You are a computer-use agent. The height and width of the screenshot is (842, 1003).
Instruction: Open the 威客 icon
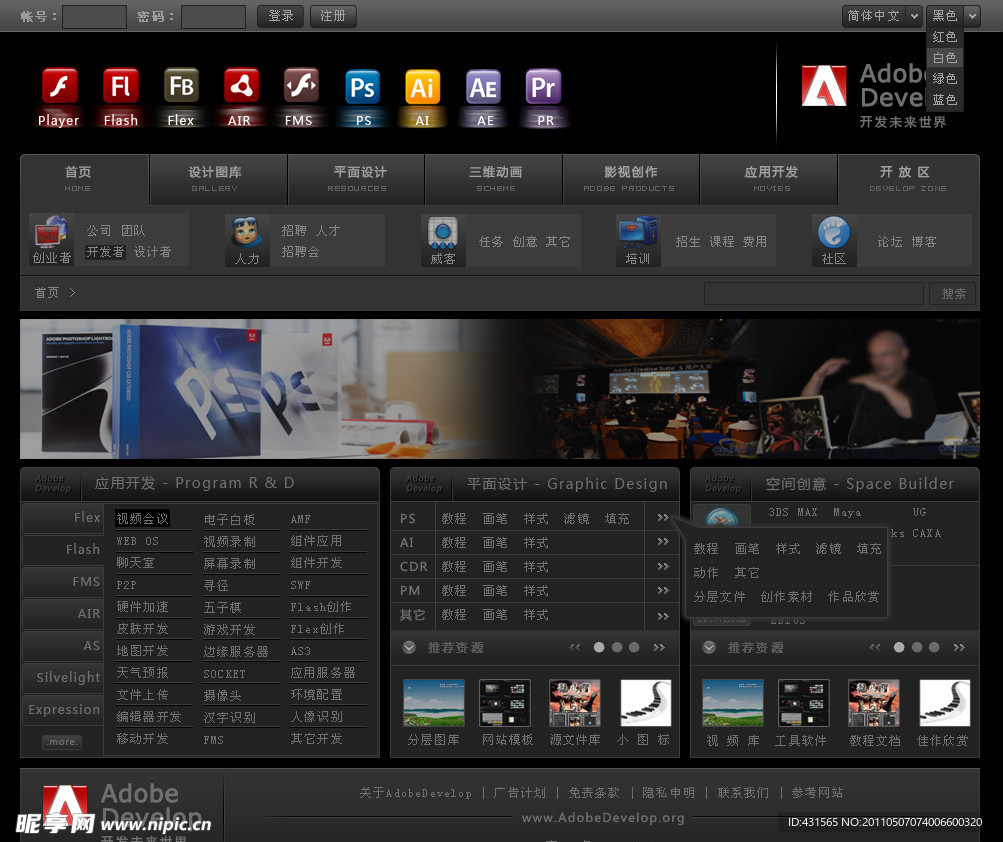pos(443,233)
